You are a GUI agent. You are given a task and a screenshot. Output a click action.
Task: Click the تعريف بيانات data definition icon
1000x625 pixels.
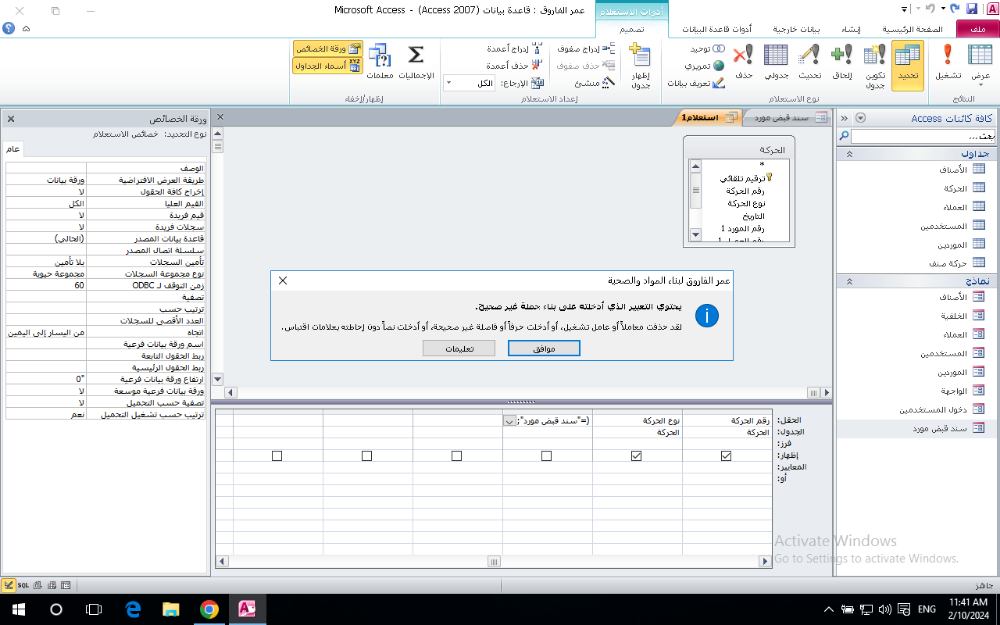coord(696,83)
